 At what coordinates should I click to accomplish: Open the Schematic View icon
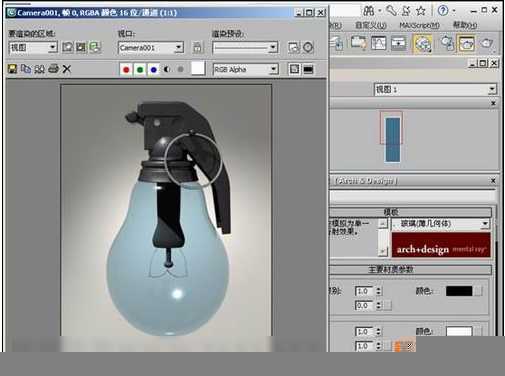pos(399,43)
